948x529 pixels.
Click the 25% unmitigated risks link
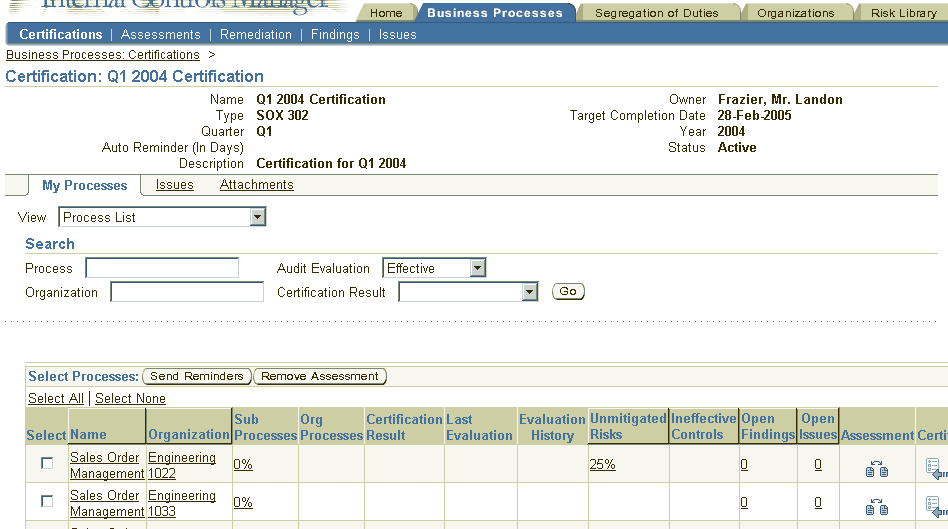click(603, 464)
